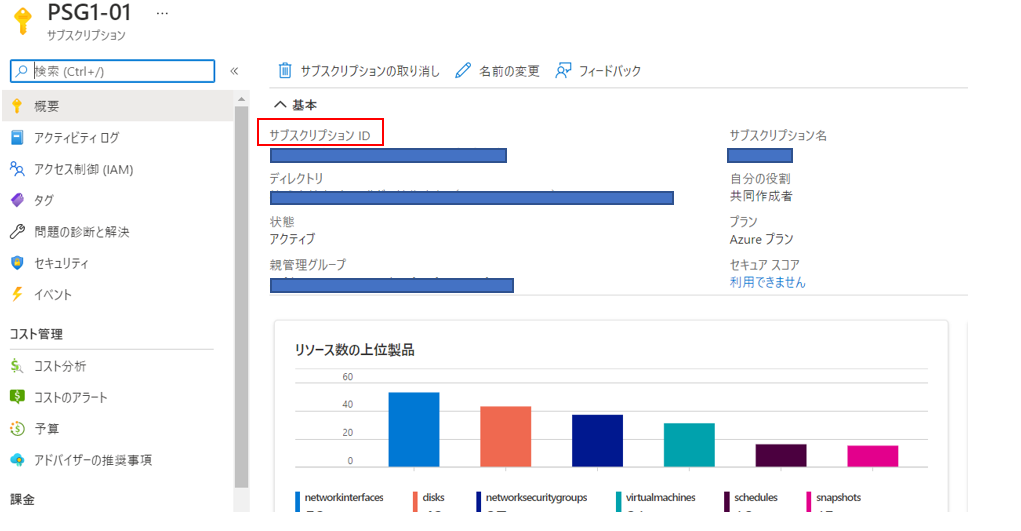The image size is (1021, 531).
Task: Click the フィードバック person icon
Action: (x=563, y=70)
